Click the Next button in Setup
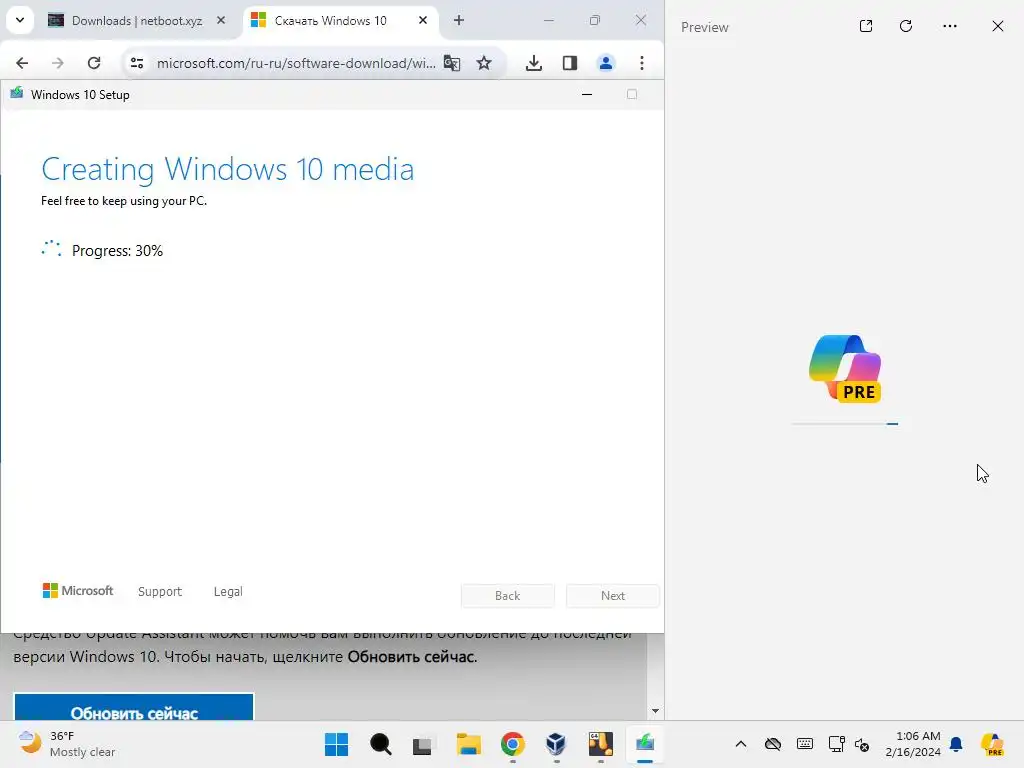 point(613,596)
